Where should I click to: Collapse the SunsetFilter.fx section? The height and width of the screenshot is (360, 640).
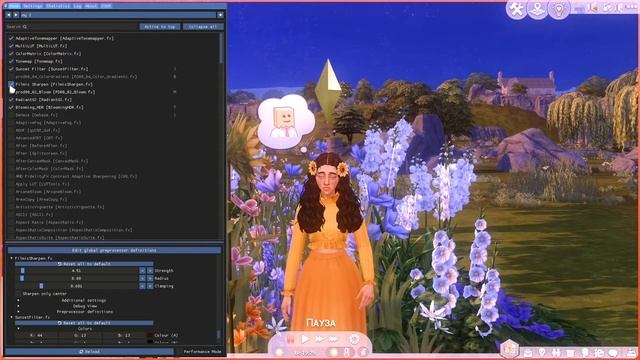click(x=11, y=317)
